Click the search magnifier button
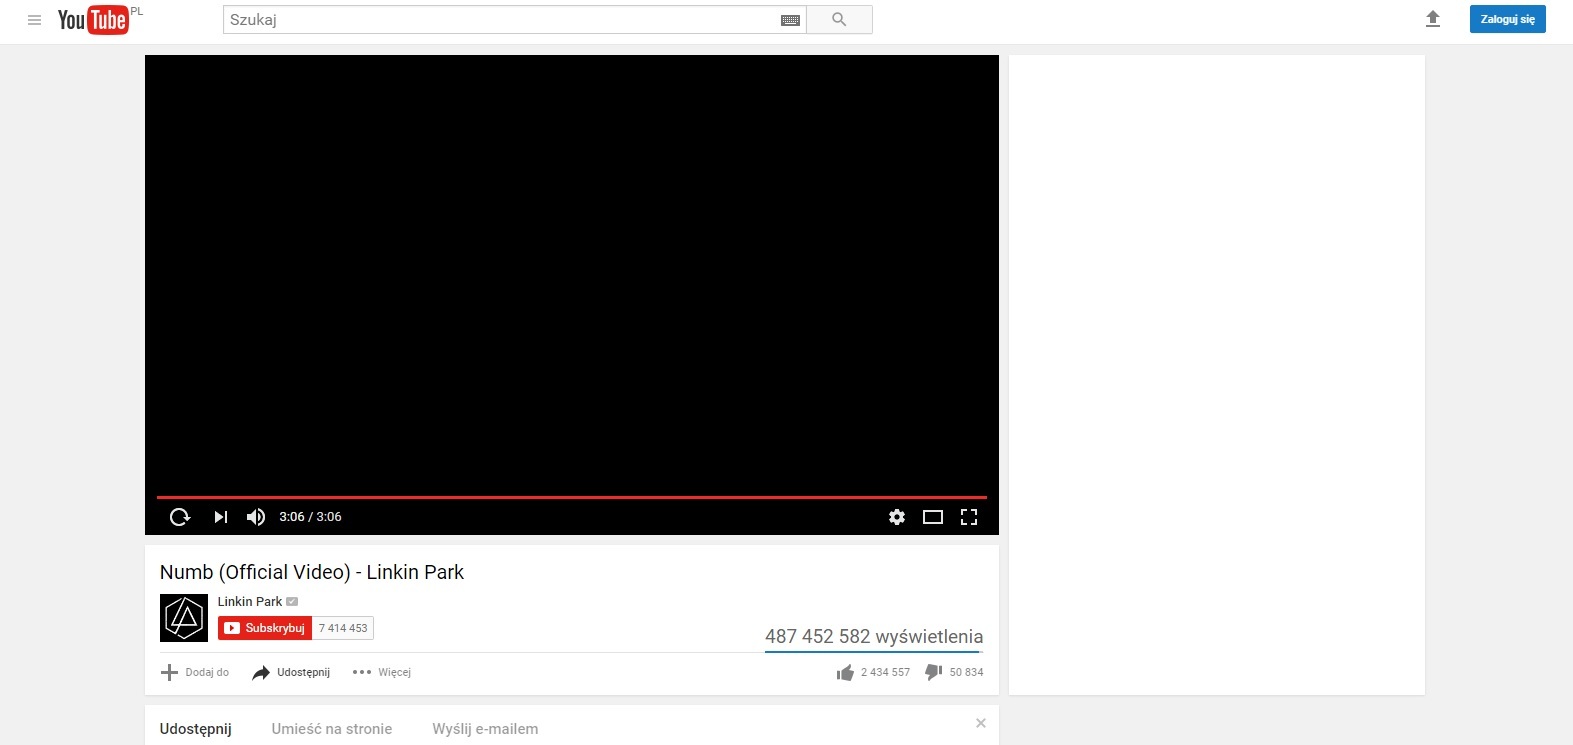Screen dimensions: 1573x745 click(839, 20)
